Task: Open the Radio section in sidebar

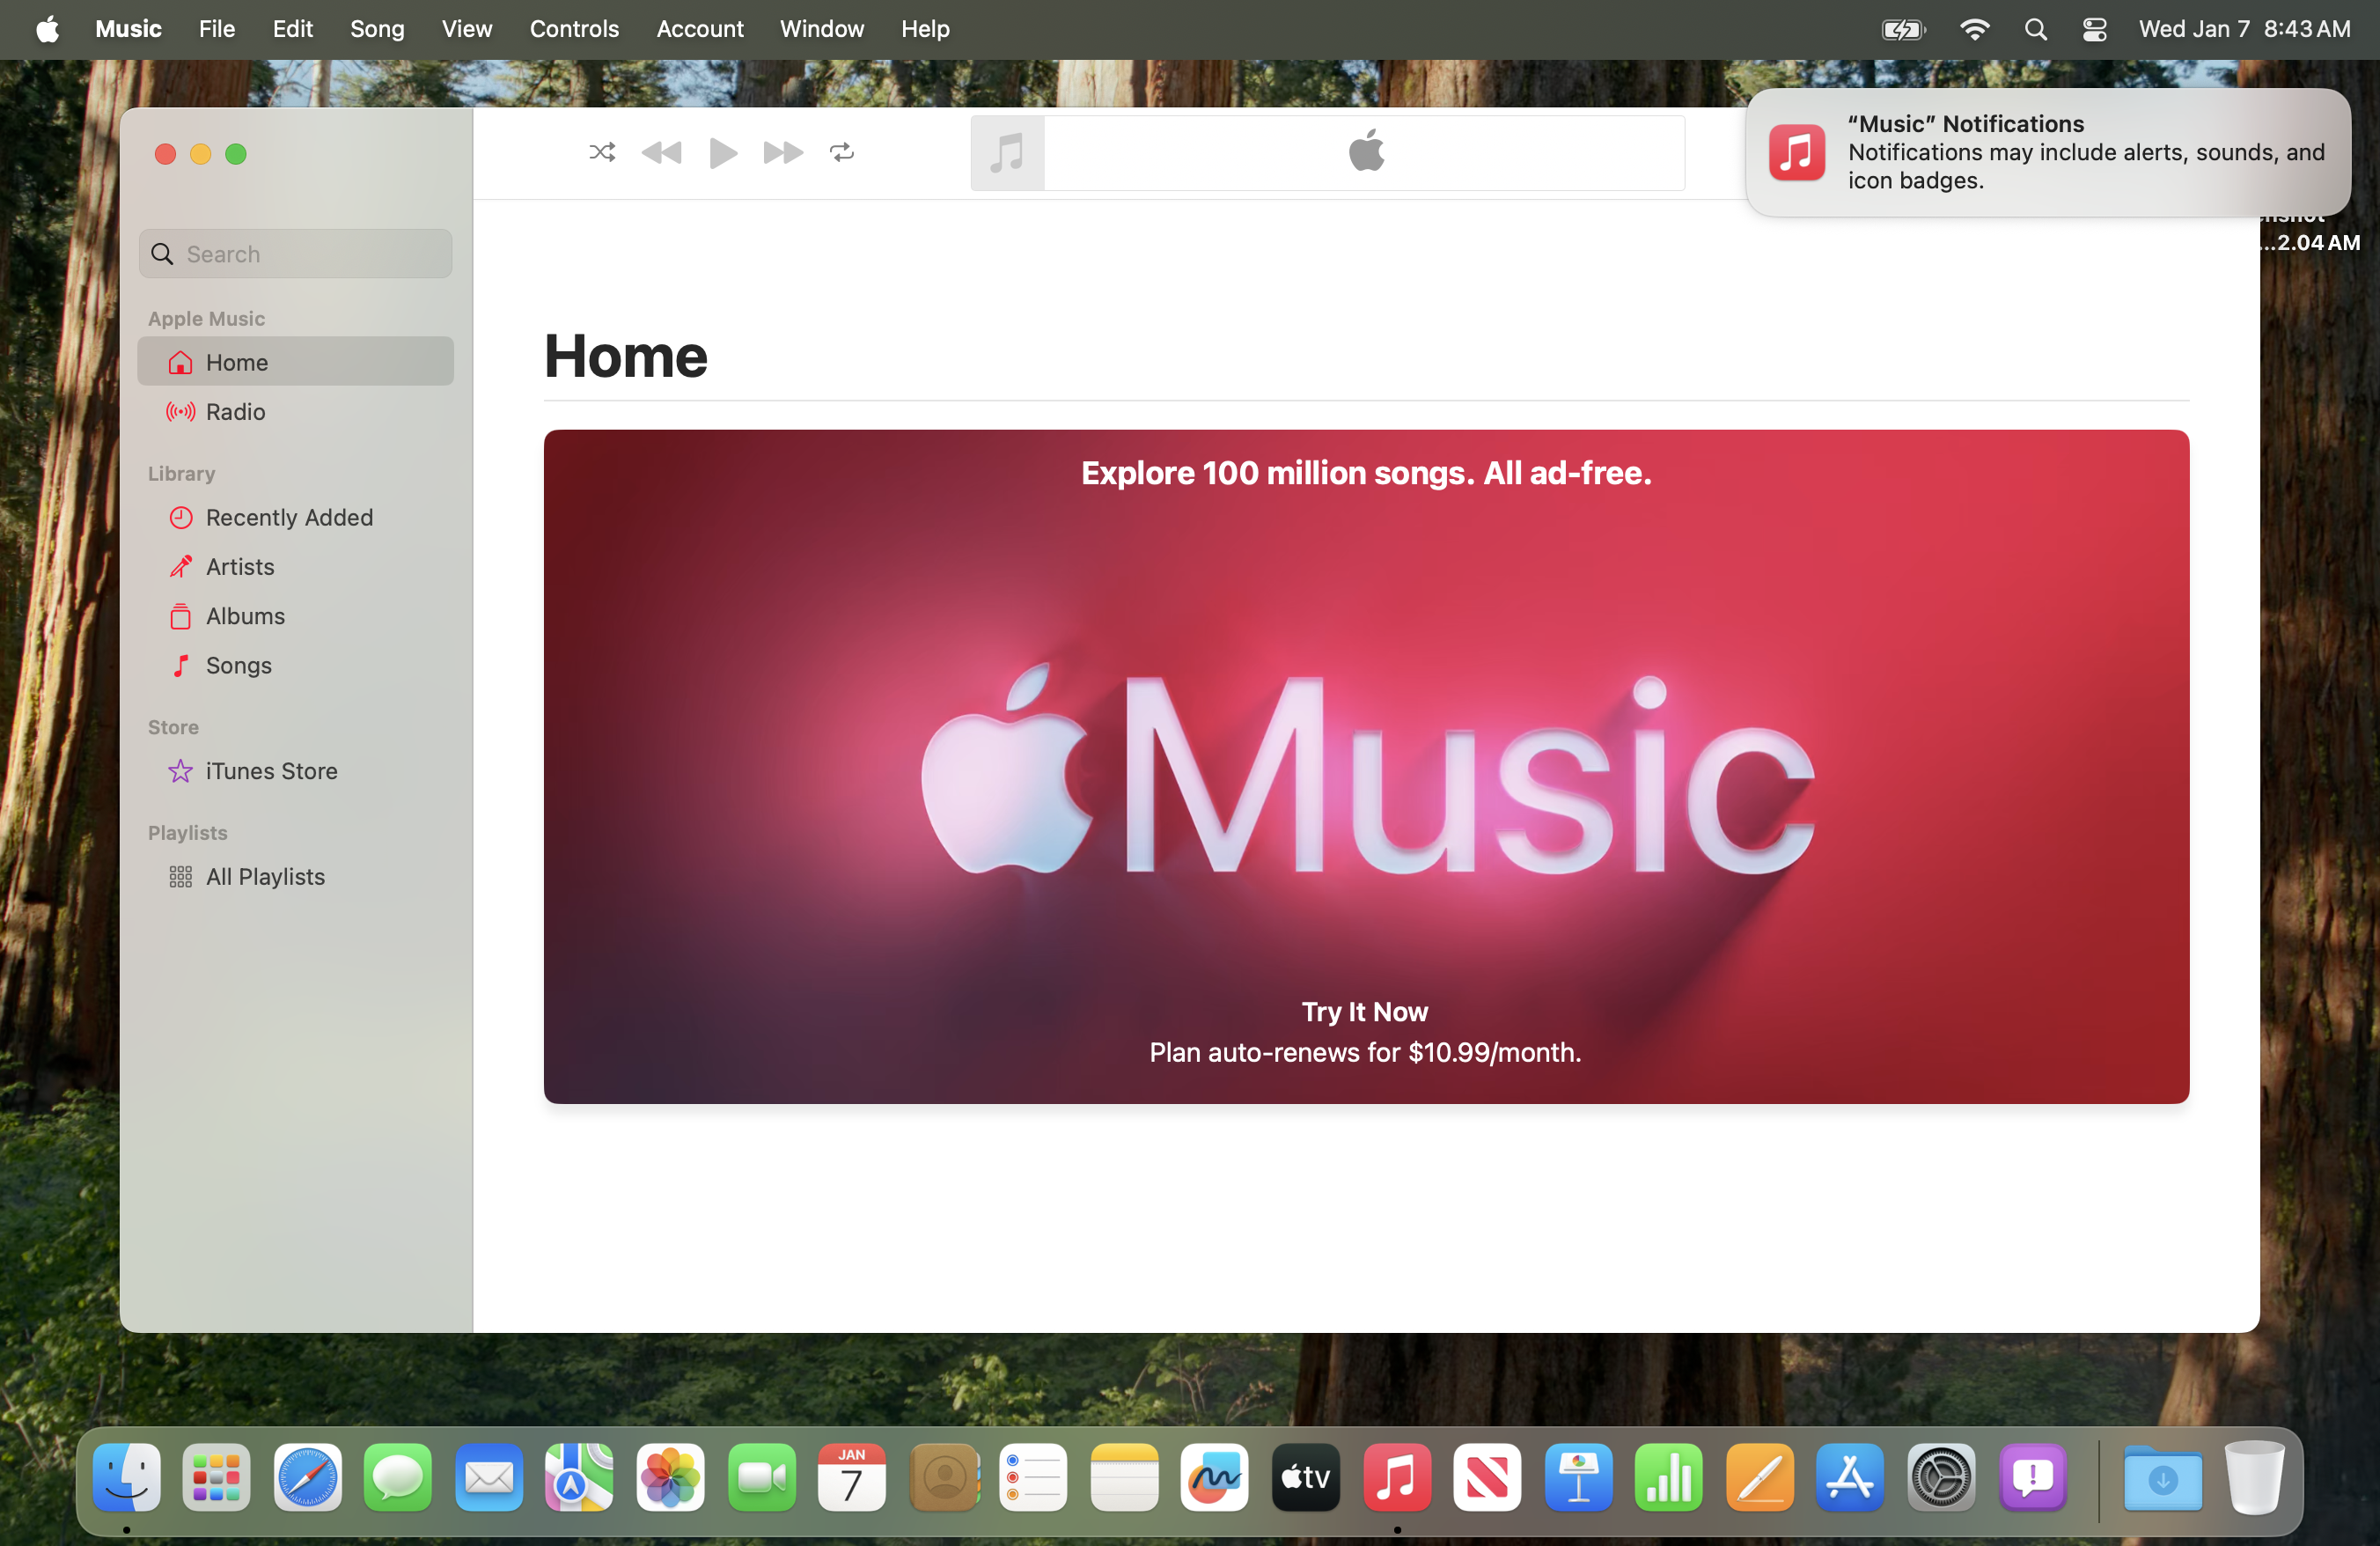Action: pos(235,412)
